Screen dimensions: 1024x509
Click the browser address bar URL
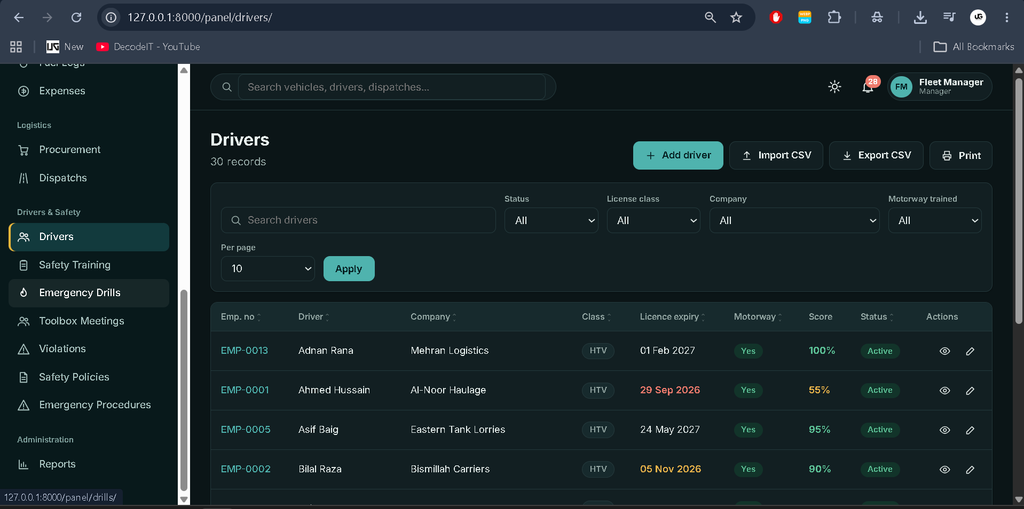200,18
